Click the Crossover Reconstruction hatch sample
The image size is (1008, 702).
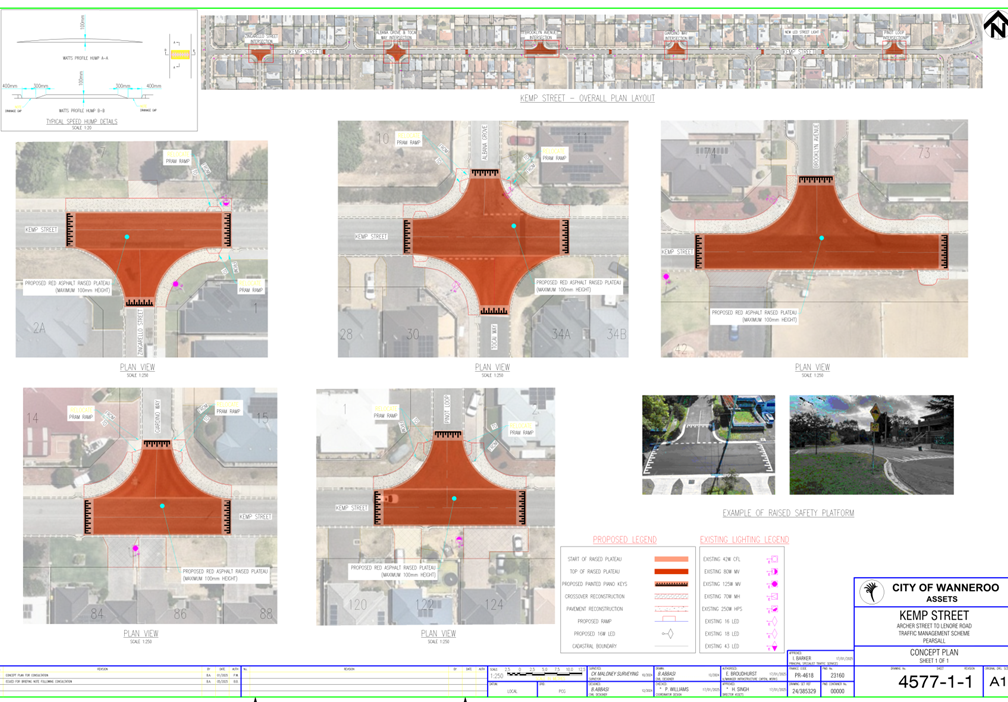tap(670, 596)
